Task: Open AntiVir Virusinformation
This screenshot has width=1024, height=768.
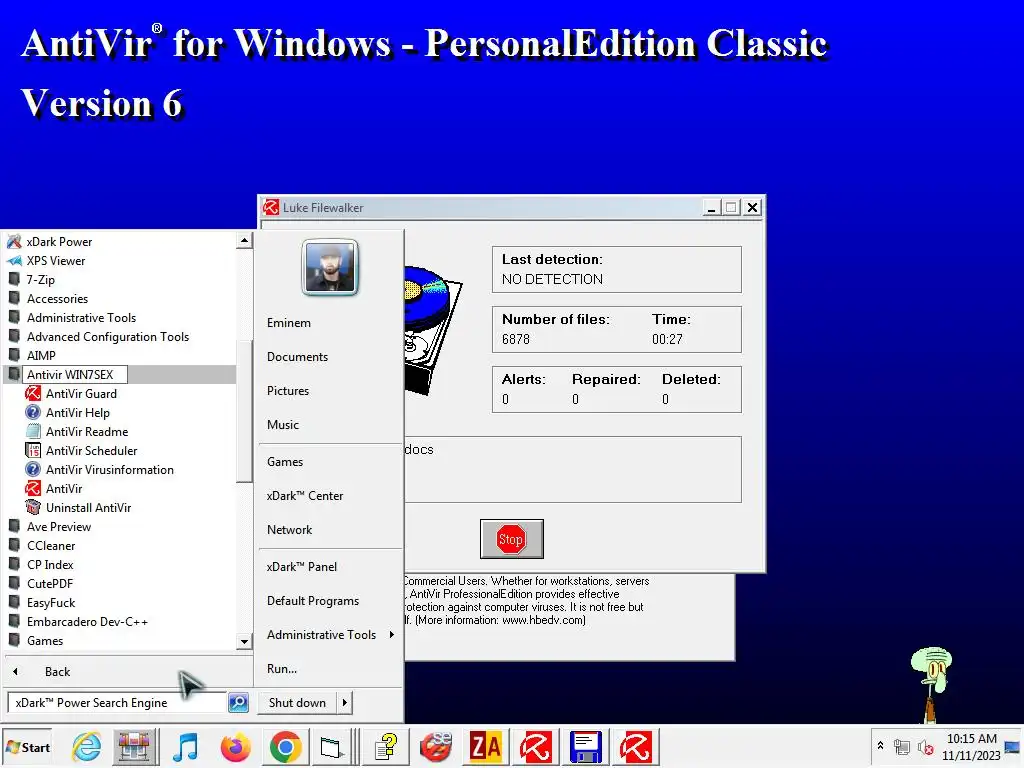Action: (x=109, y=470)
